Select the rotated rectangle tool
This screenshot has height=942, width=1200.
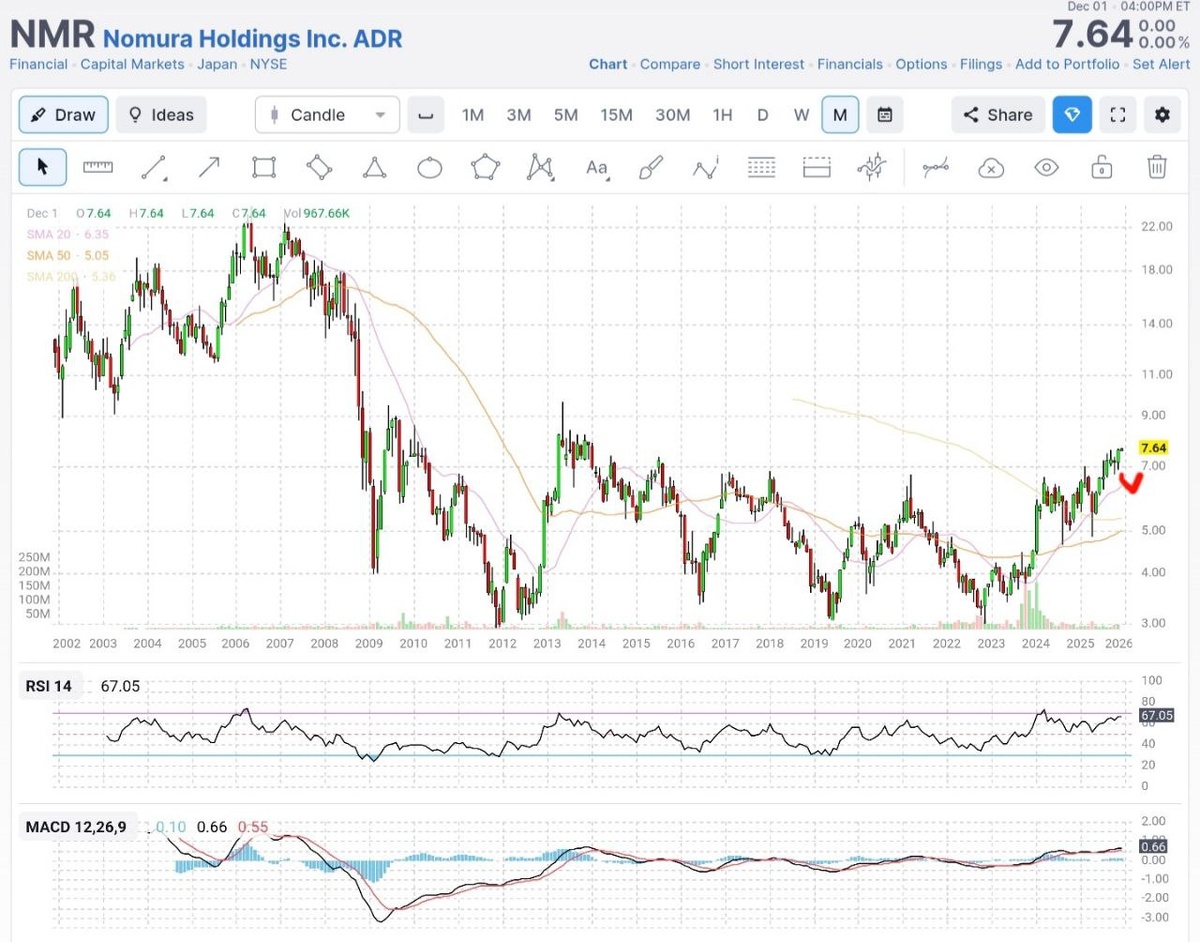(319, 167)
